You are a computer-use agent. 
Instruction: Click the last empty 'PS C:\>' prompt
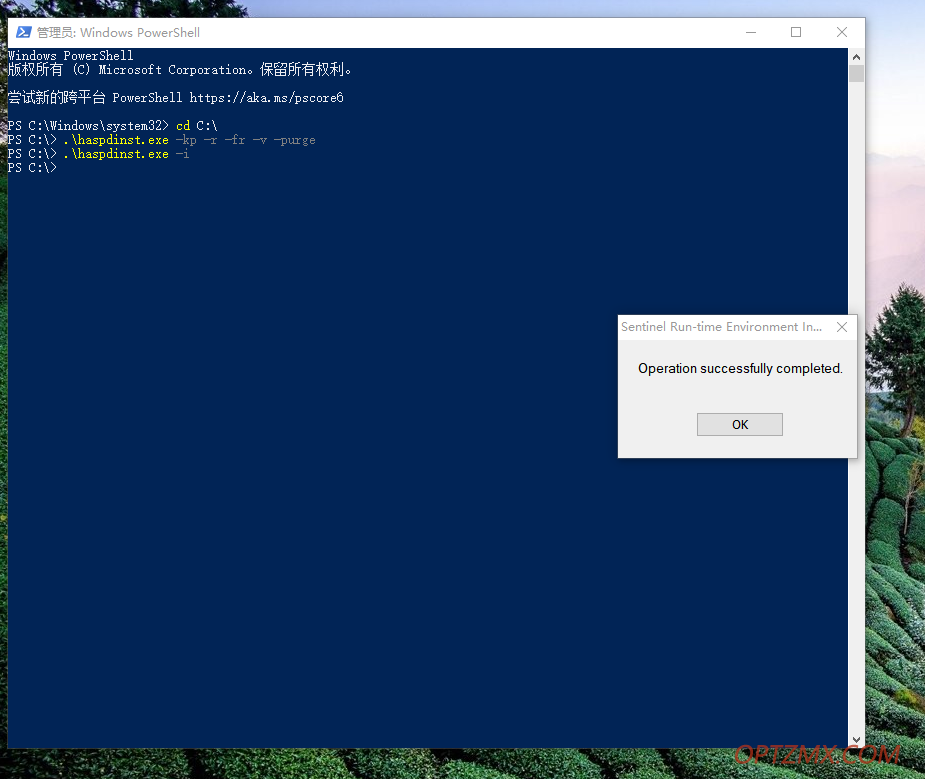click(32, 168)
